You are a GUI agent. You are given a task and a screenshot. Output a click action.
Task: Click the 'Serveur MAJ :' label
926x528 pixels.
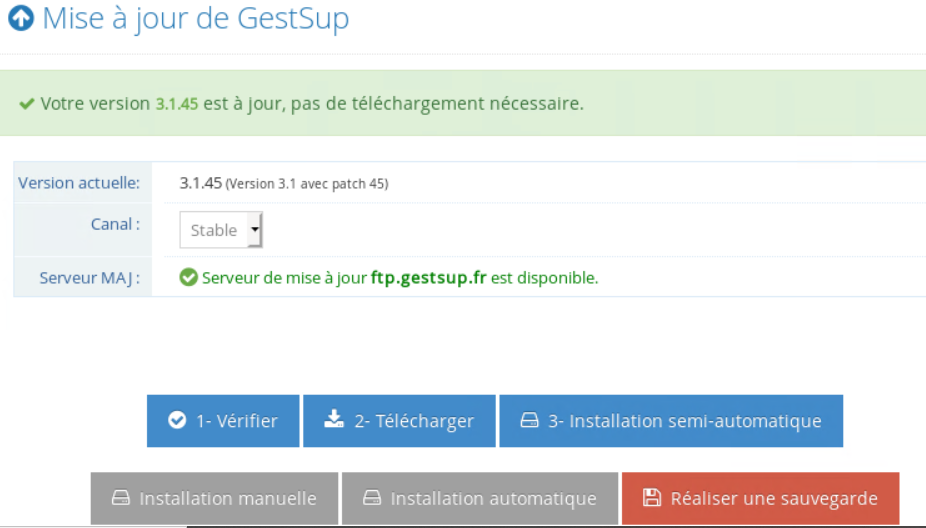pos(90,278)
